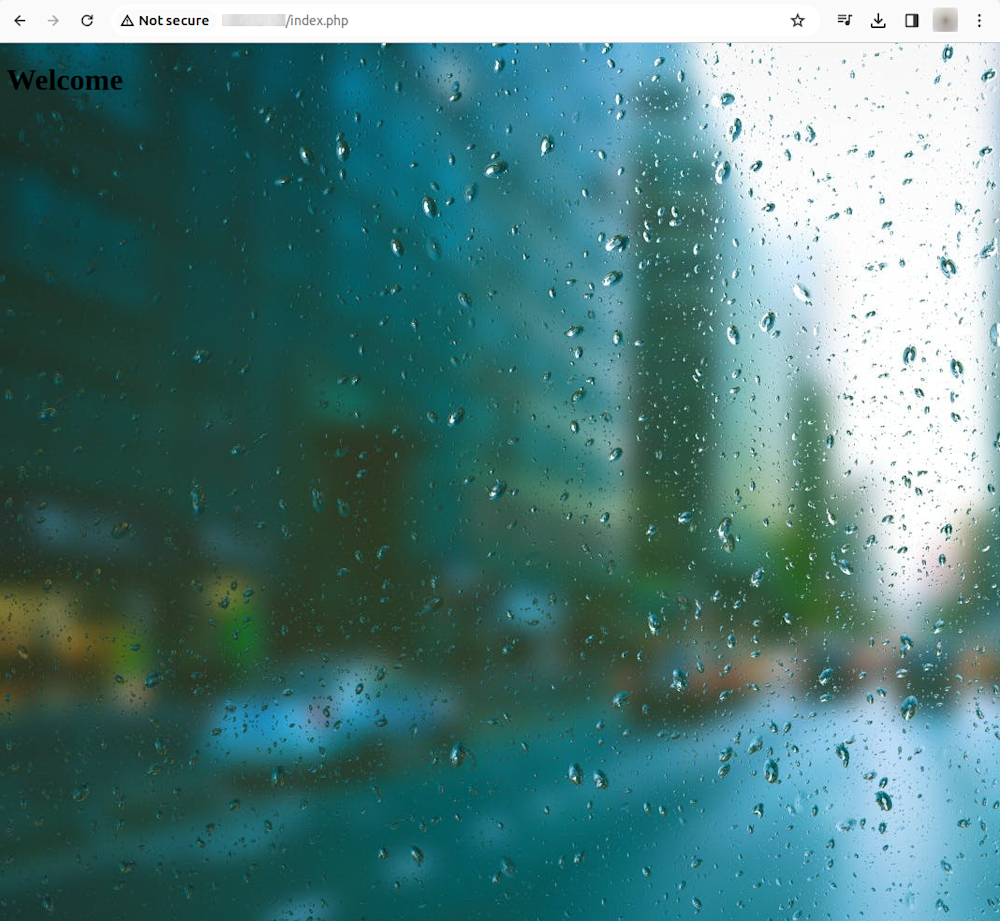The width and height of the screenshot is (1000, 921).
Task: View site info via Not secure label
Action: [173, 21]
